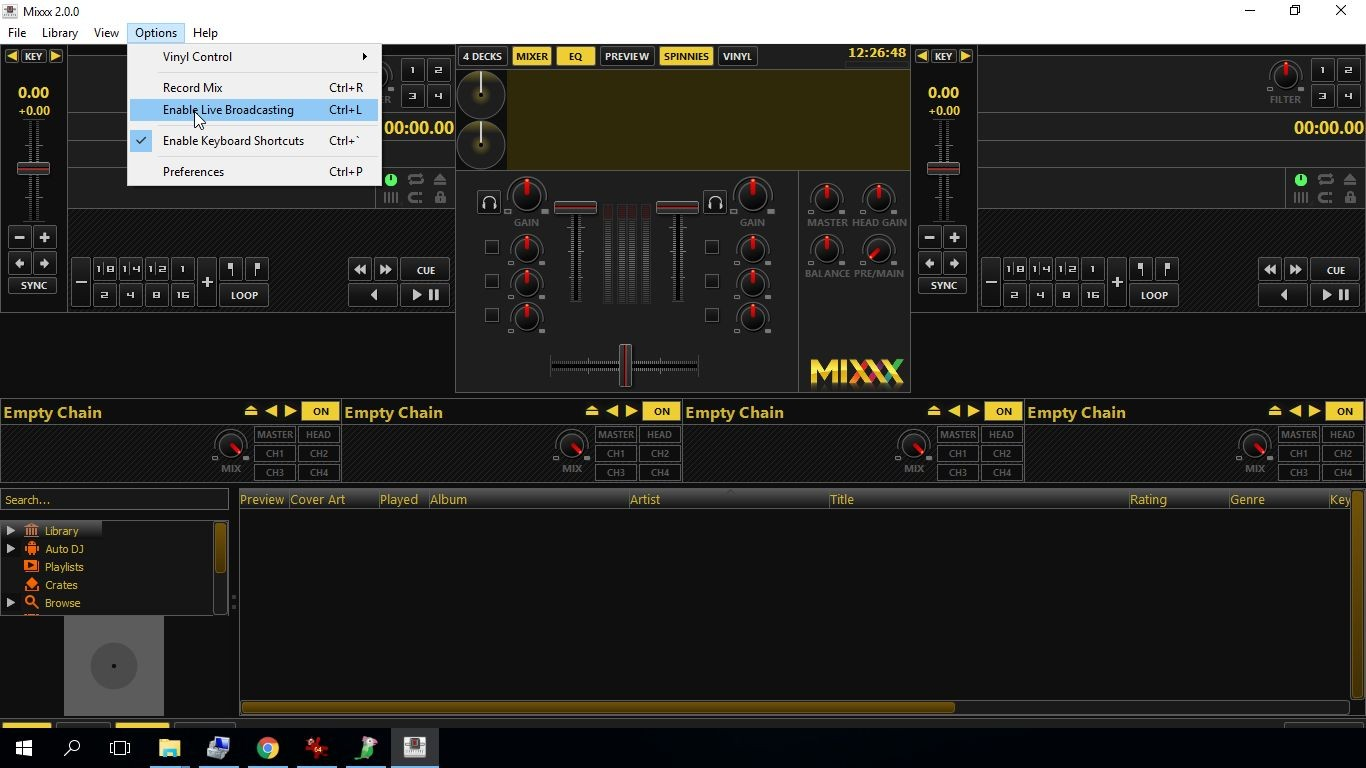The width and height of the screenshot is (1366, 768).
Task: Open the View menu
Action: [x=106, y=33]
